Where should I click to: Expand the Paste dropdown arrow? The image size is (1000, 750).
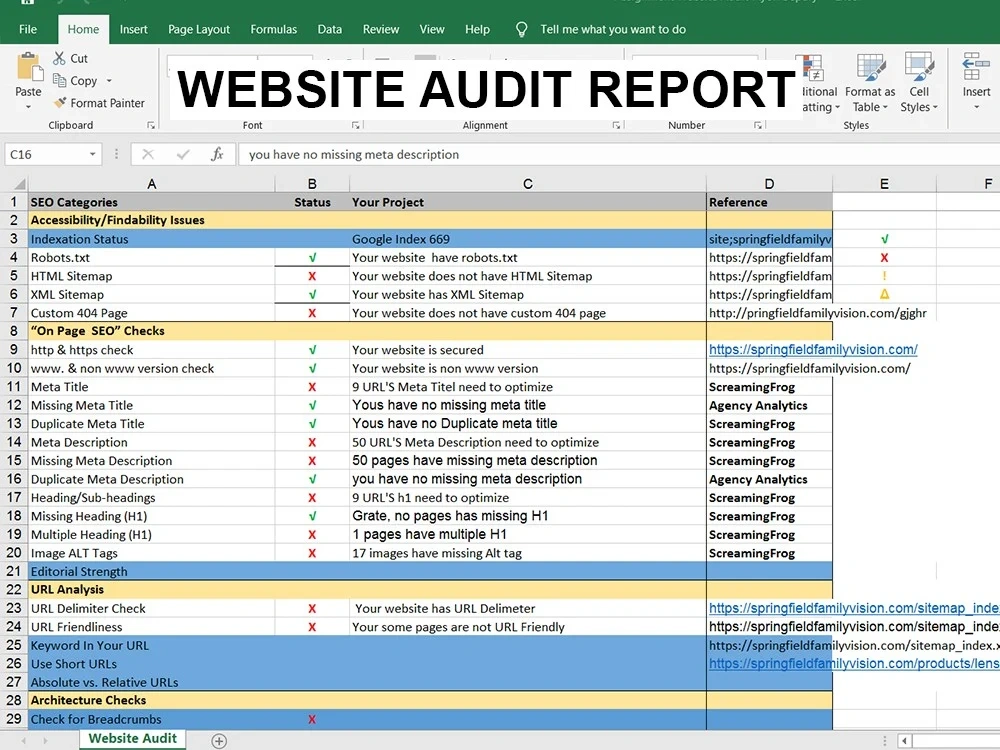[28, 107]
